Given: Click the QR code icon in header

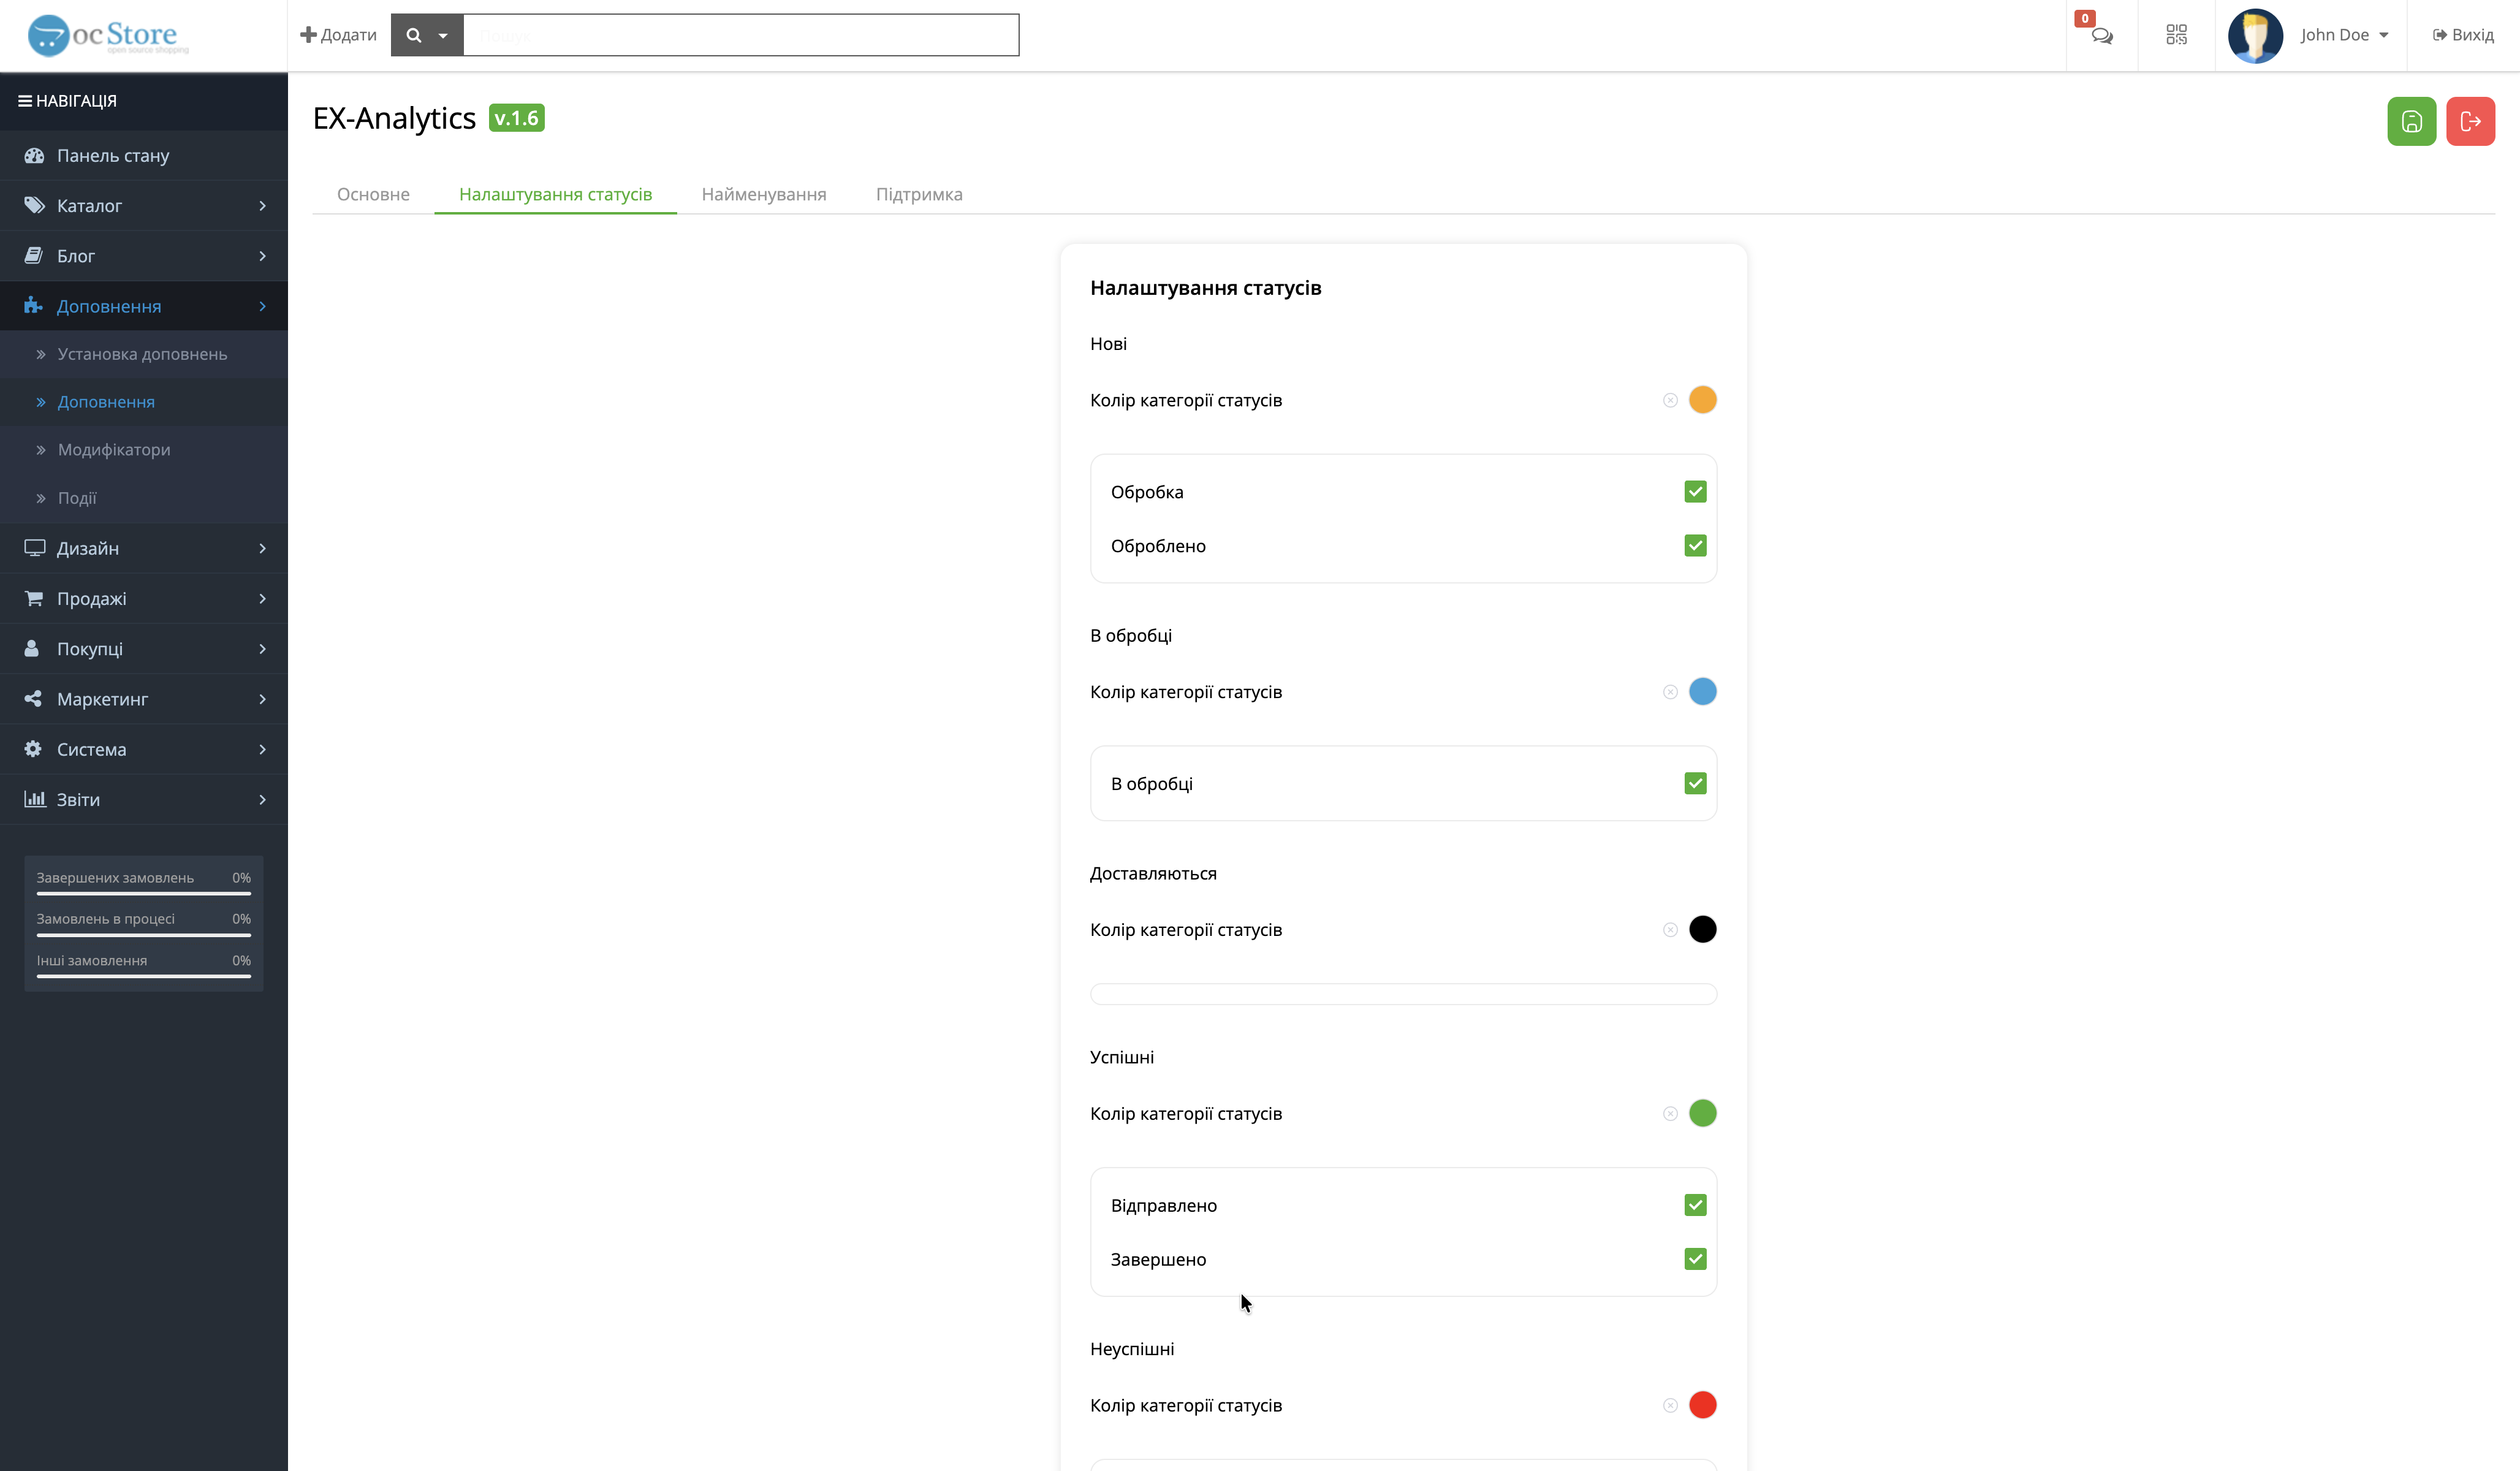Looking at the screenshot, I should coord(2176,35).
